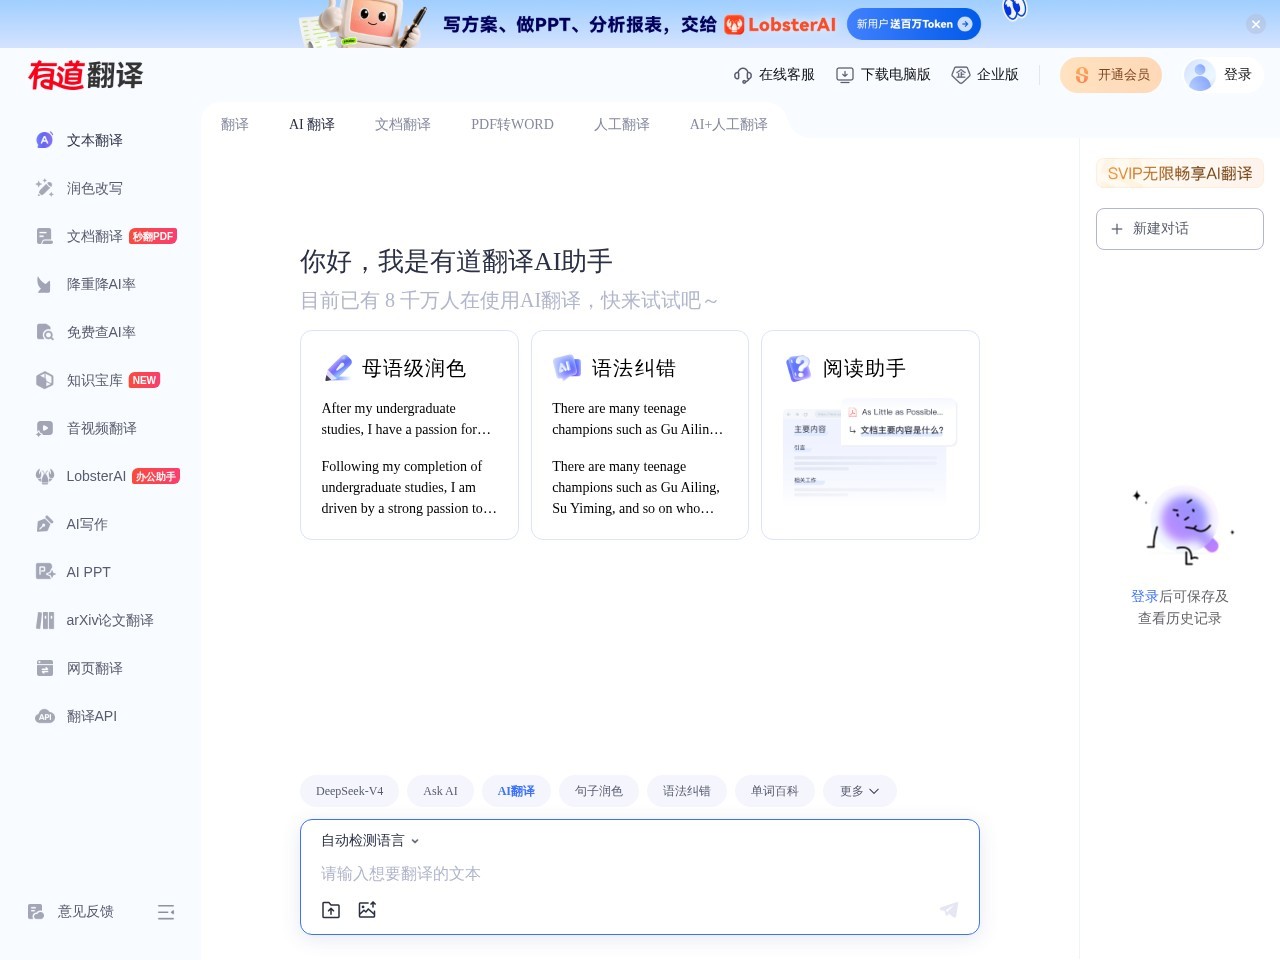Select the AI 翻译 tab
The width and height of the screenshot is (1280, 960).
tap(312, 124)
